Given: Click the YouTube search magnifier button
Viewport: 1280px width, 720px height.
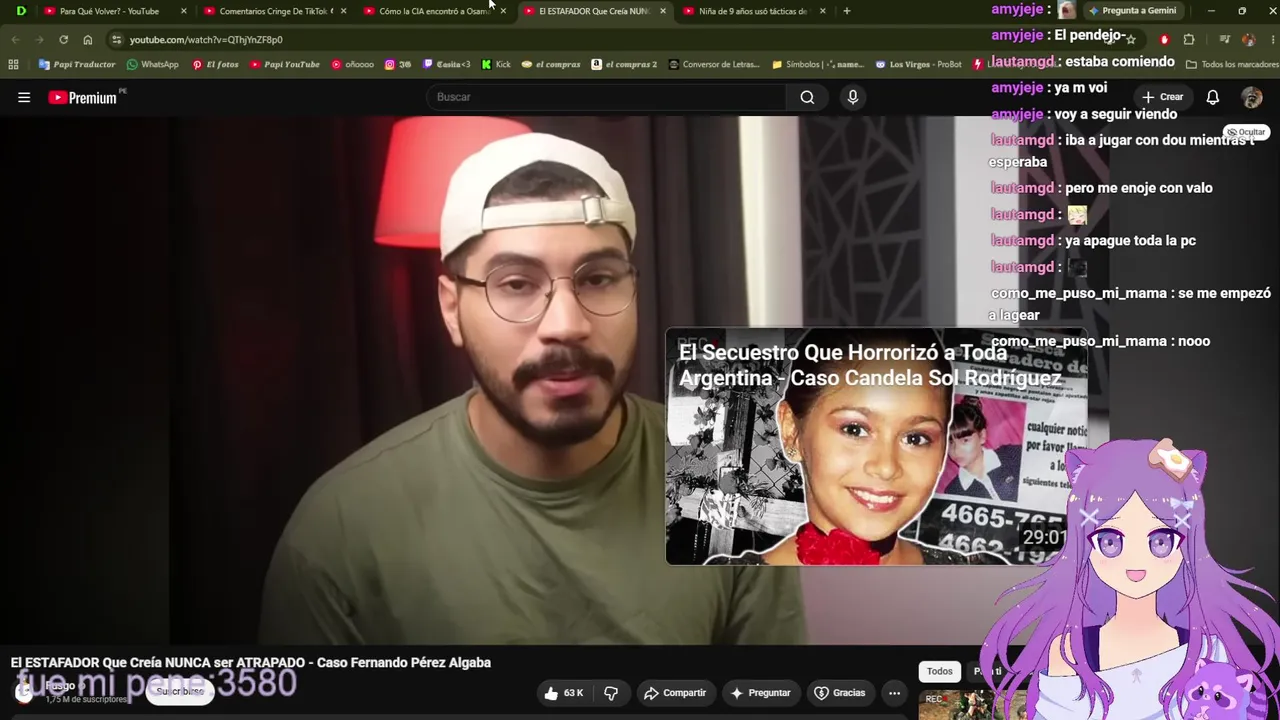Looking at the screenshot, I should click(x=807, y=97).
